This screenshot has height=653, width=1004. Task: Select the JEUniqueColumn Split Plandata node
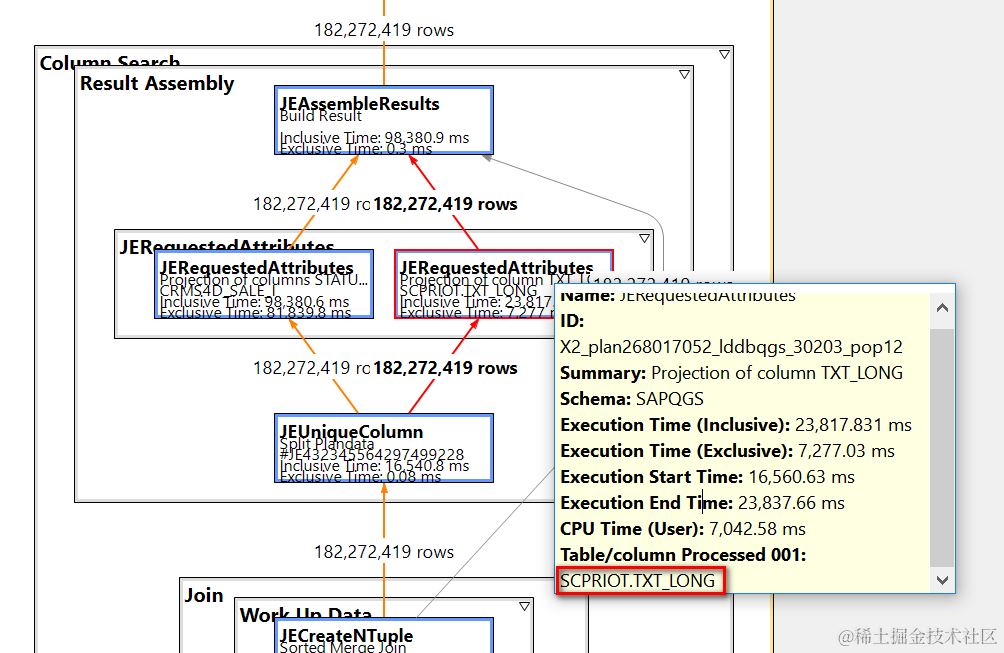[384, 448]
